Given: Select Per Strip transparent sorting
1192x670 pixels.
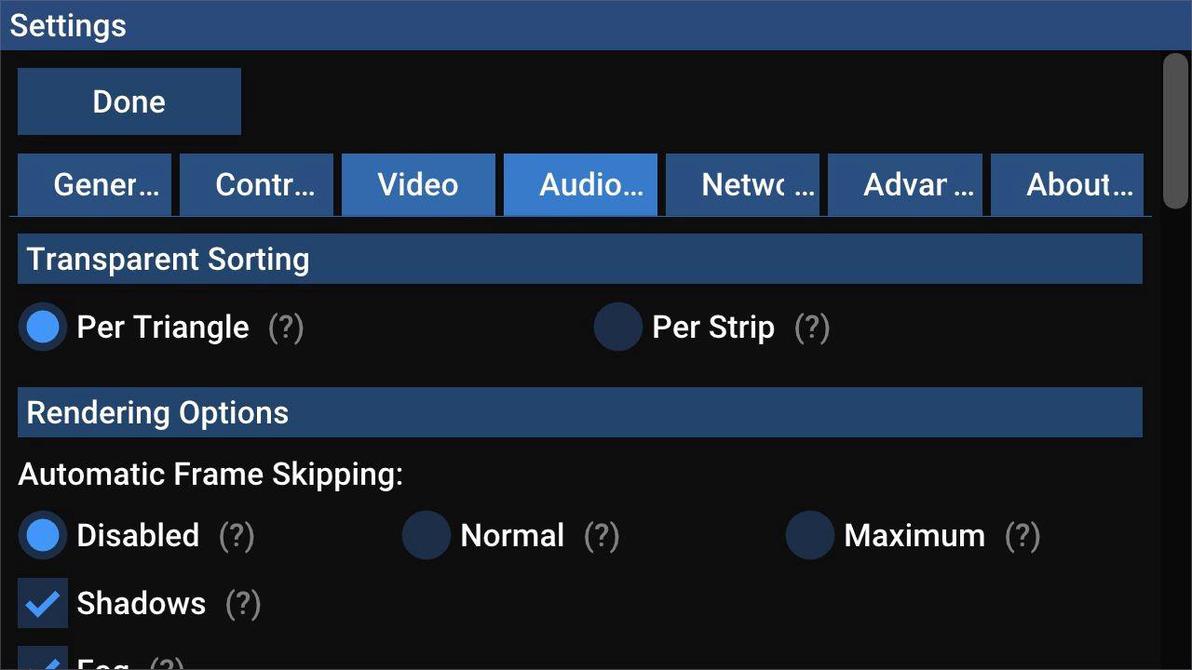Looking at the screenshot, I should click(616, 324).
